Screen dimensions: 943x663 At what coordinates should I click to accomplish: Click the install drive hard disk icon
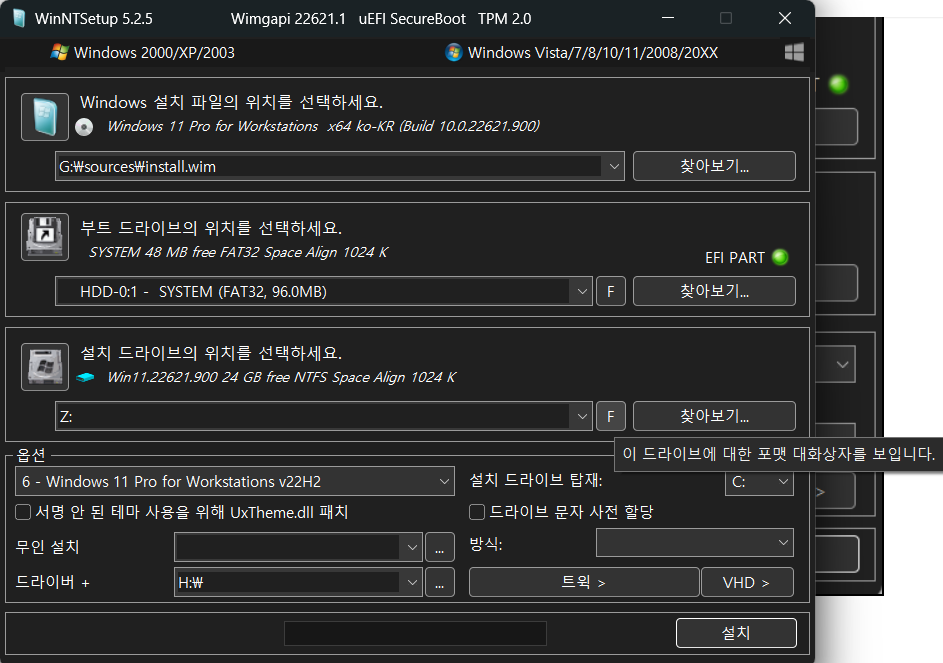click(x=45, y=367)
